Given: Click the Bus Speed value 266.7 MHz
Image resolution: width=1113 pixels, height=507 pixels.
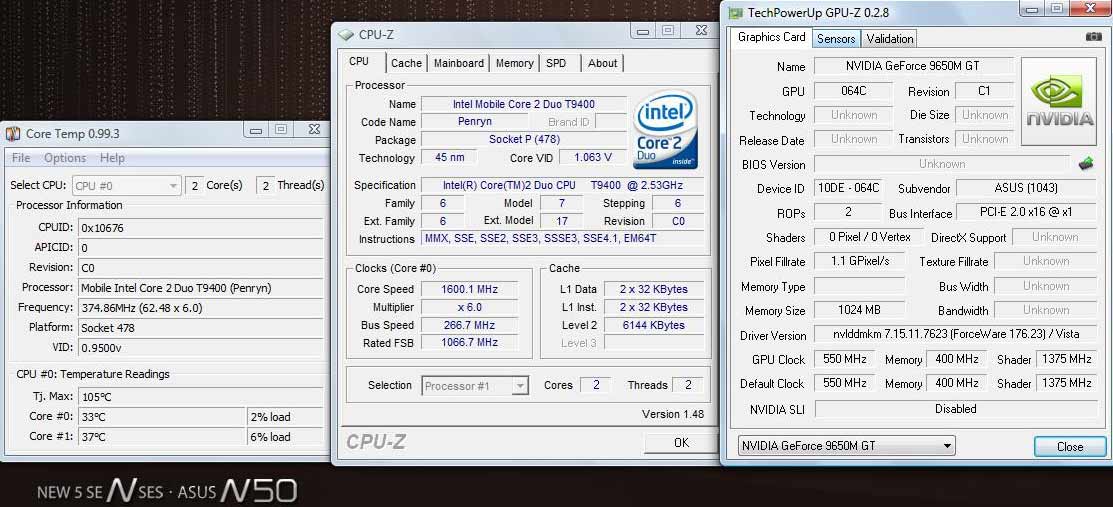Looking at the screenshot, I should 468,325.
